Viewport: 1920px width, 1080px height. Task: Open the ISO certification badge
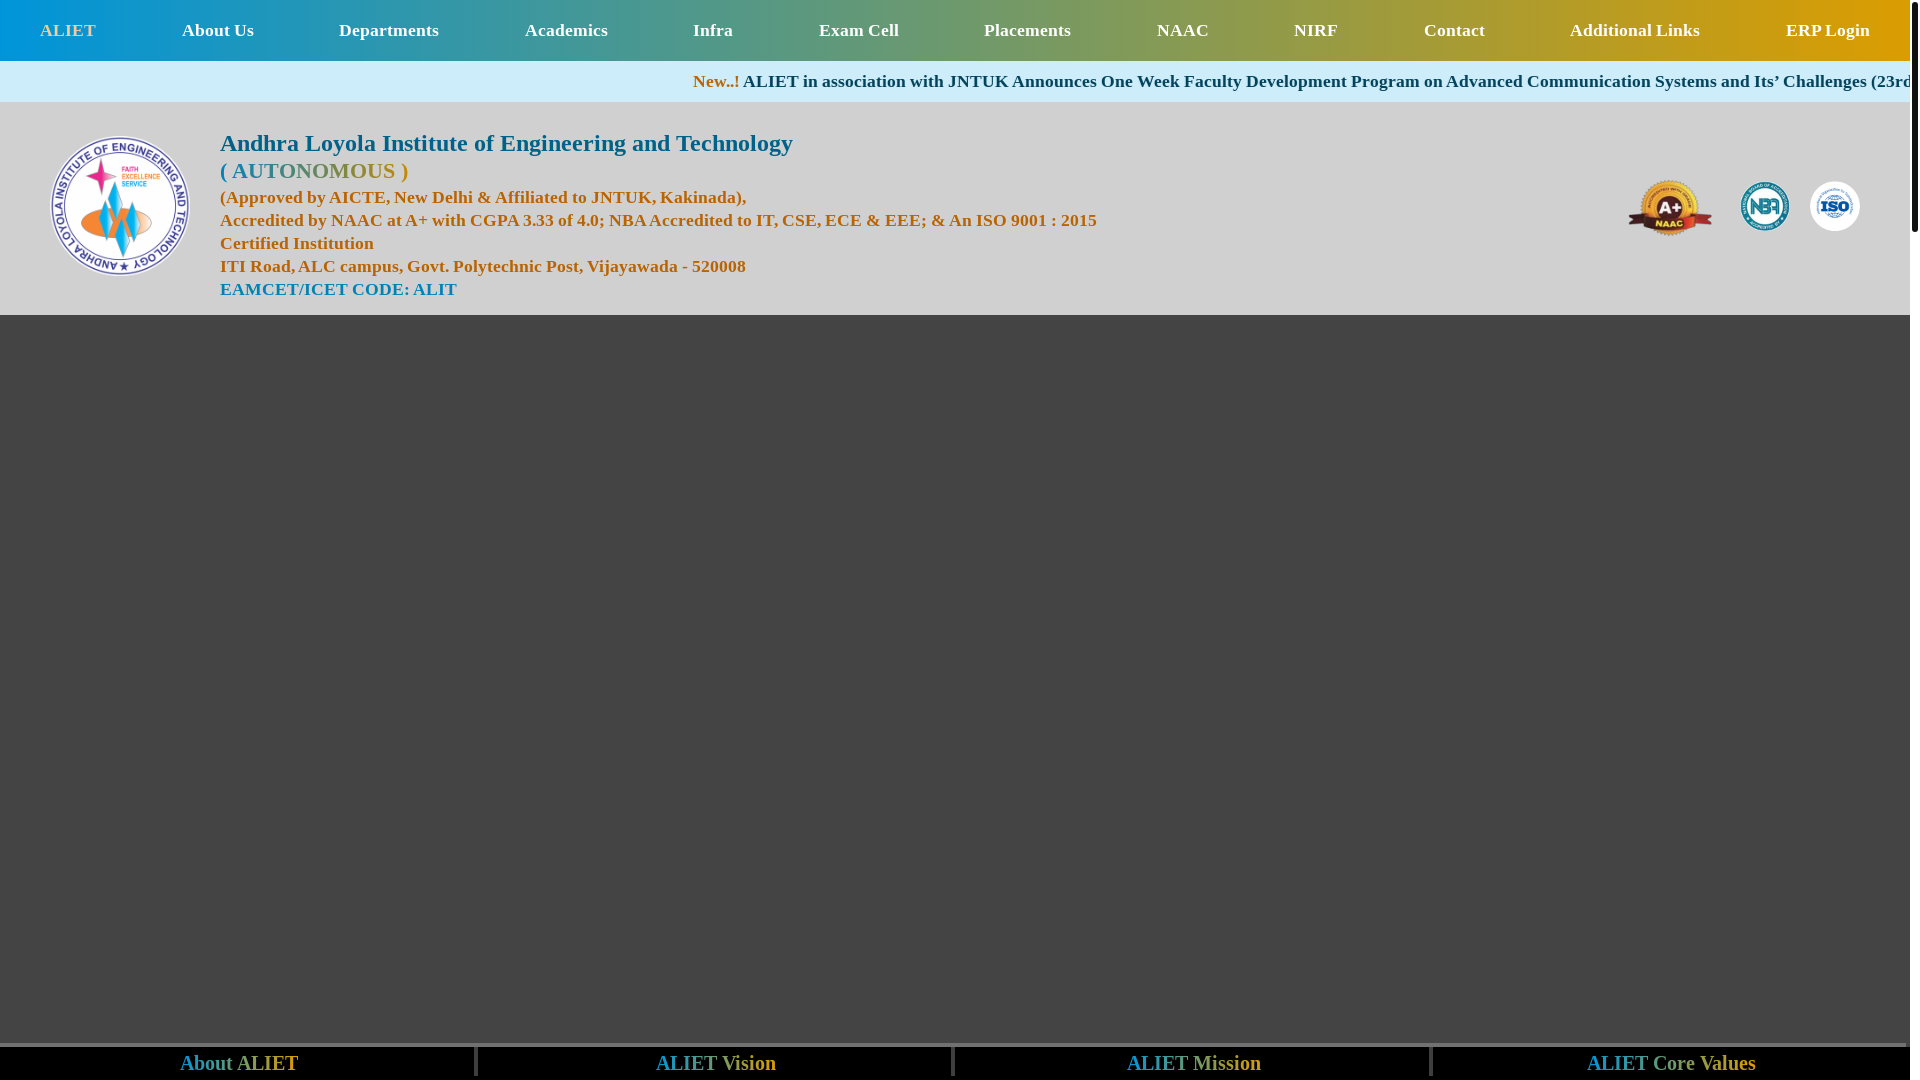pyautogui.click(x=1835, y=206)
